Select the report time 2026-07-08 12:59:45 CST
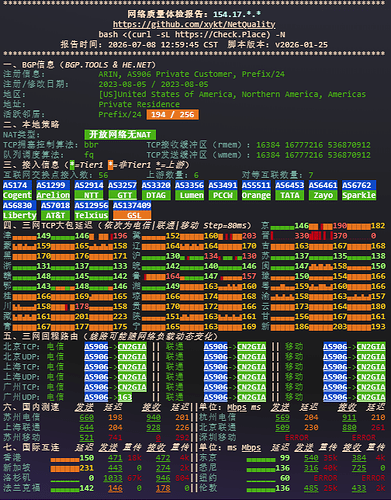 click(x=163, y=45)
